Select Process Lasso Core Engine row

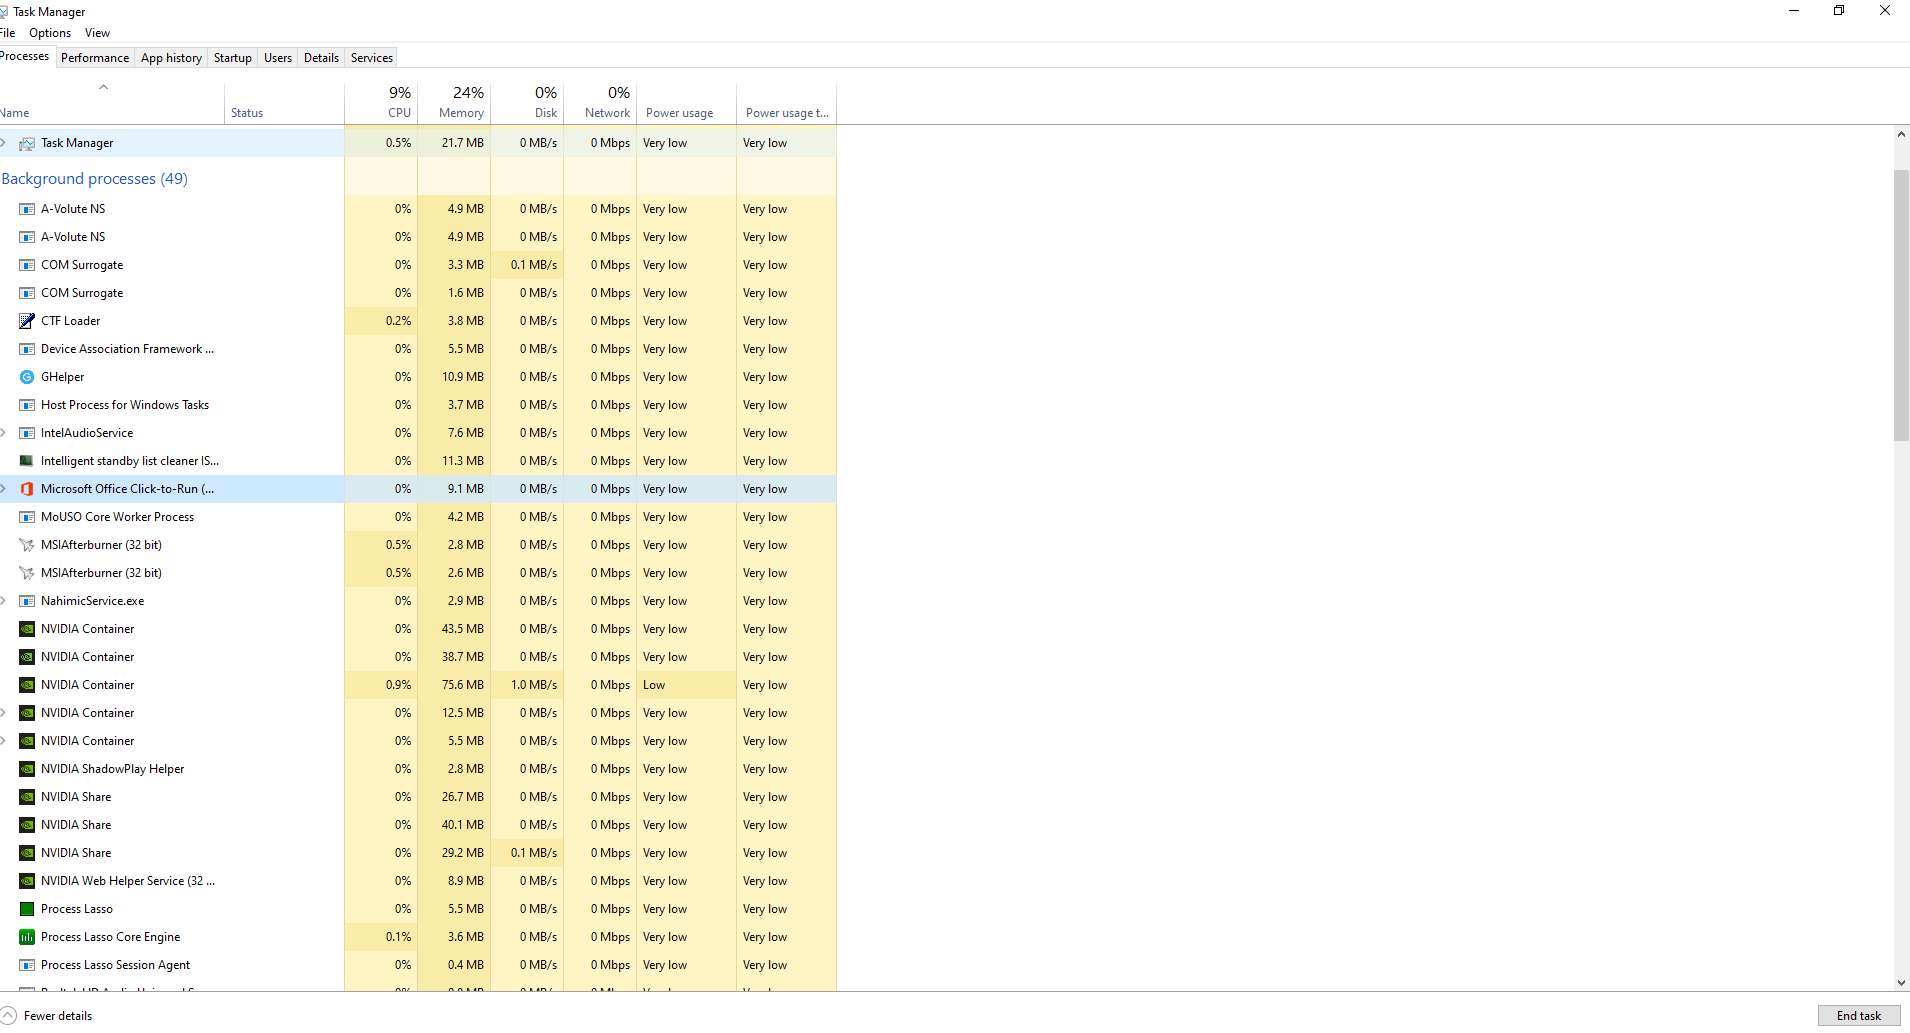418,937
